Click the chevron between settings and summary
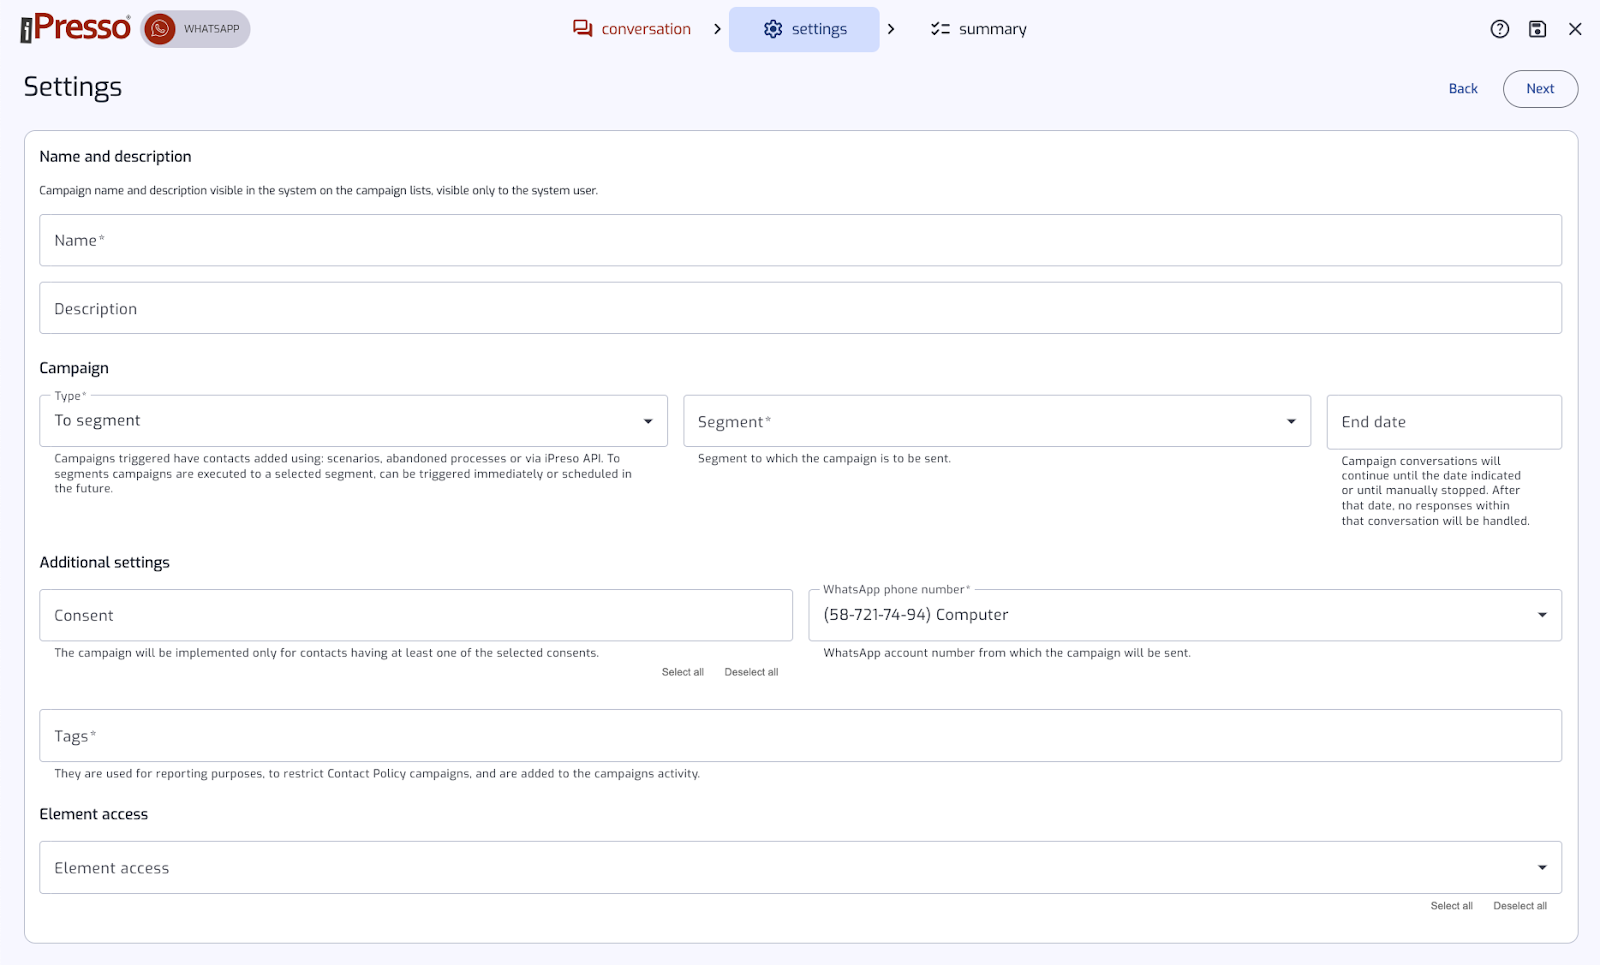This screenshot has width=1600, height=965. tap(891, 29)
